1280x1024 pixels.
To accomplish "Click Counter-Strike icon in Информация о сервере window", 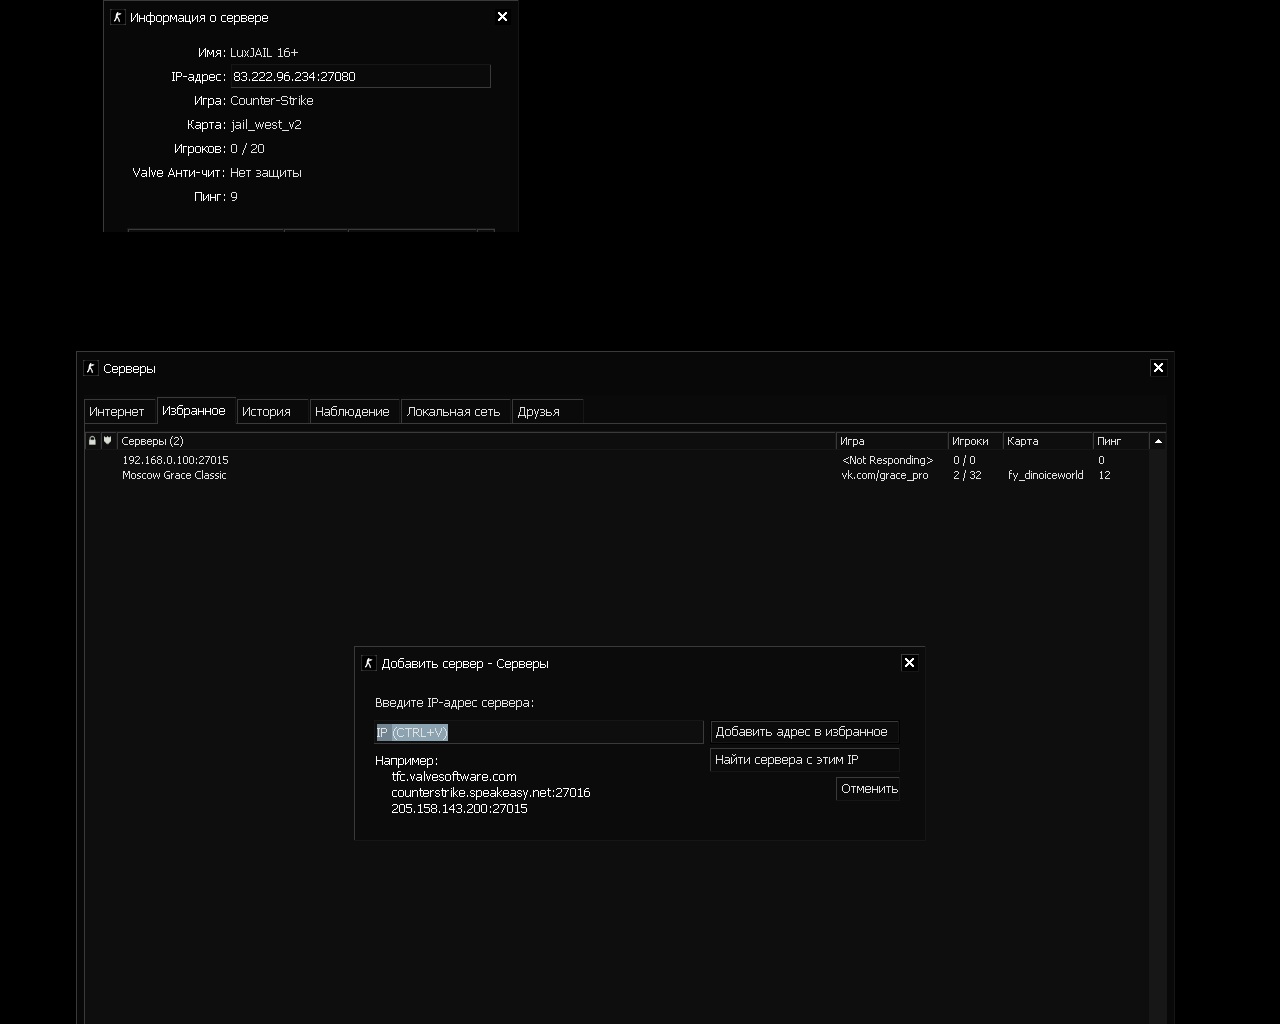I will pos(118,17).
